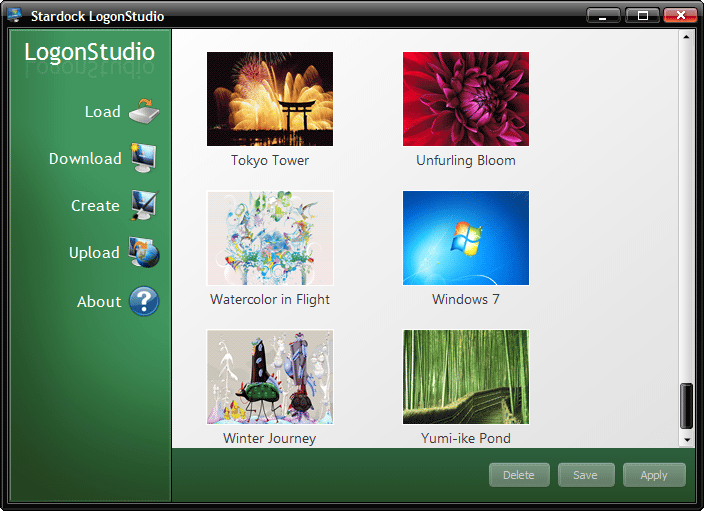Click the scrollbar down arrow
The image size is (704, 511).
click(x=686, y=440)
